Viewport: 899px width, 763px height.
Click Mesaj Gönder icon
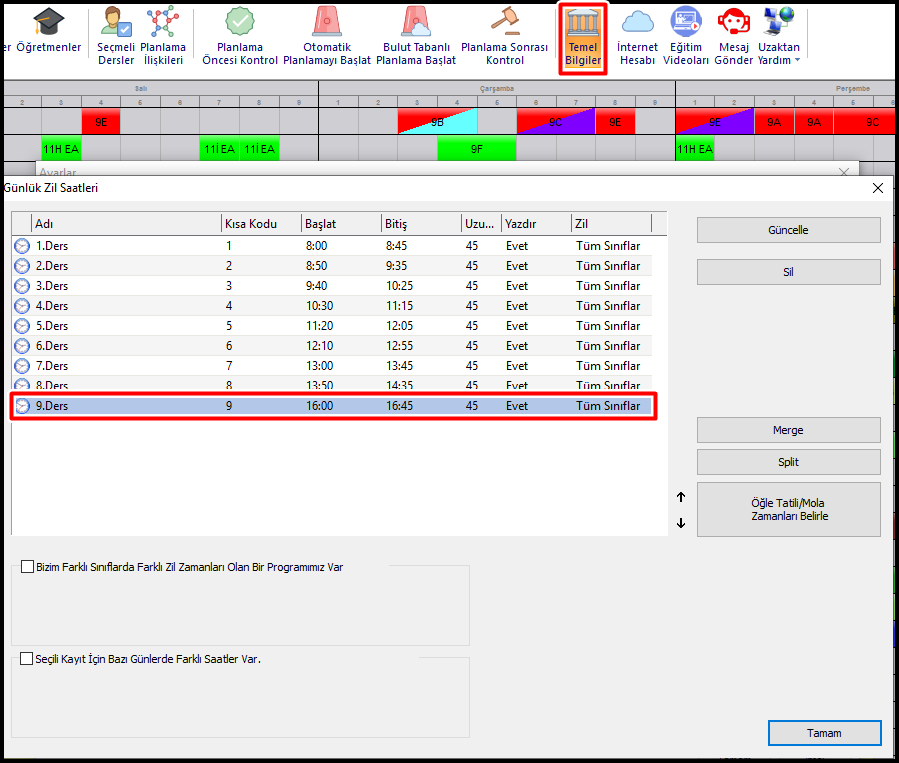click(733, 36)
